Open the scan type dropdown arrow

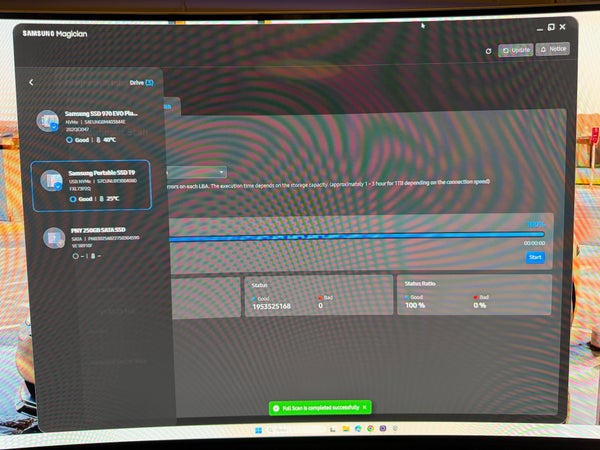[x=221, y=172]
